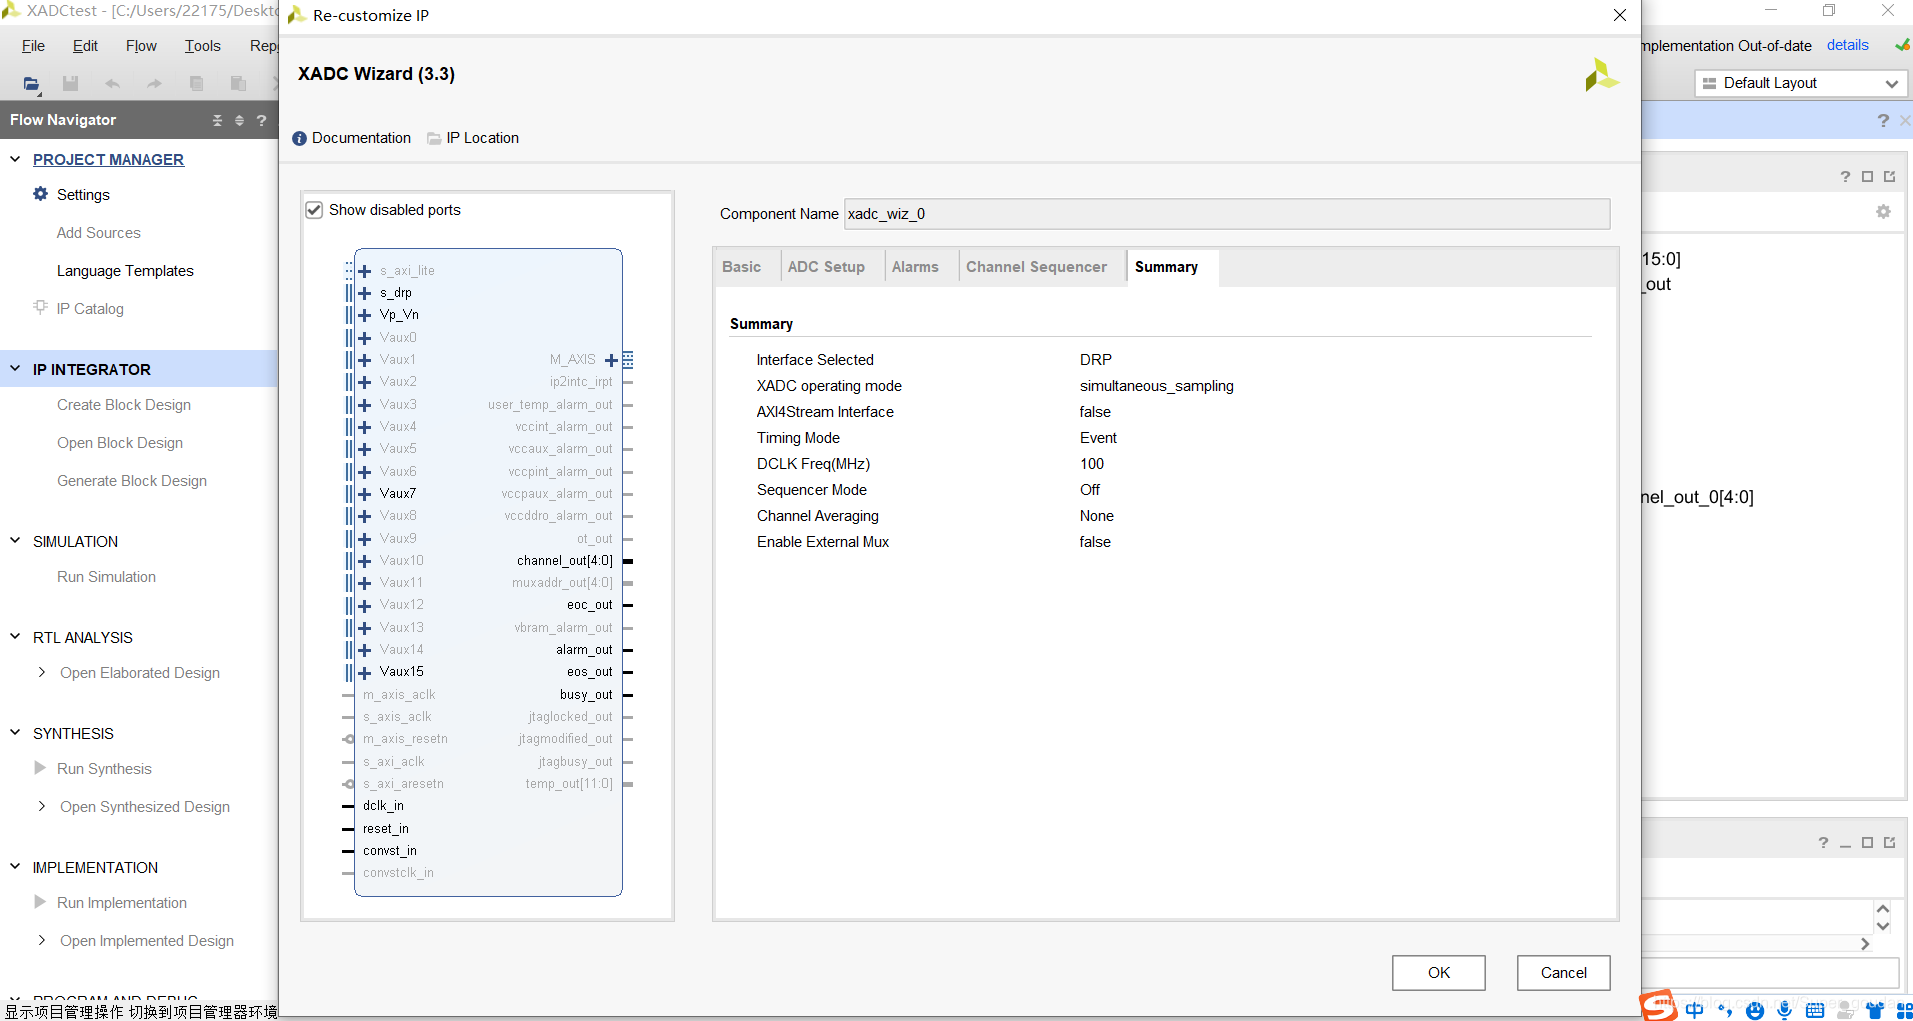This screenshot has width=1913, height=1021.
Task: Select the Summary tab
Action: [x=1172, y=268]
